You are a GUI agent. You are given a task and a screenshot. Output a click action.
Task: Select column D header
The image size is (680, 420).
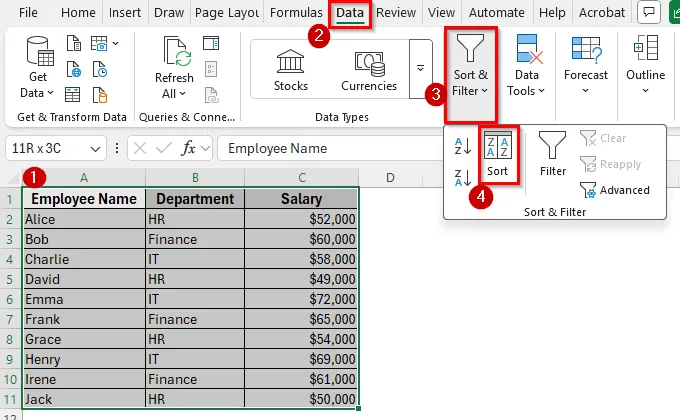390,178
